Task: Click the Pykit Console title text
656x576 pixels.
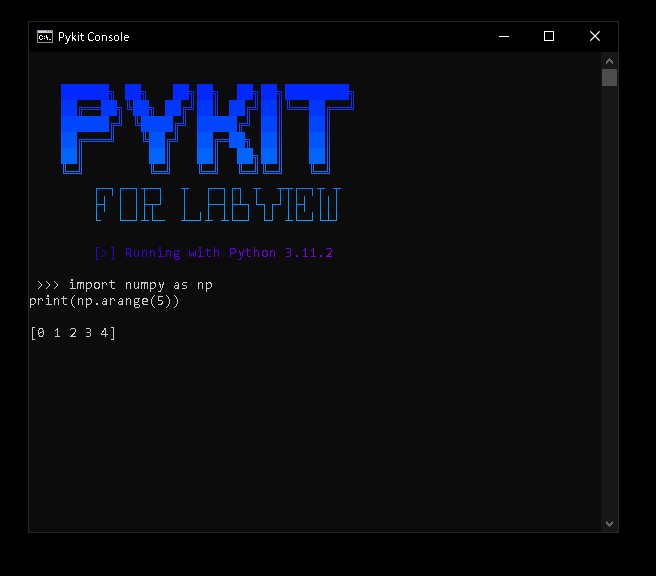Action: (94, 37)
